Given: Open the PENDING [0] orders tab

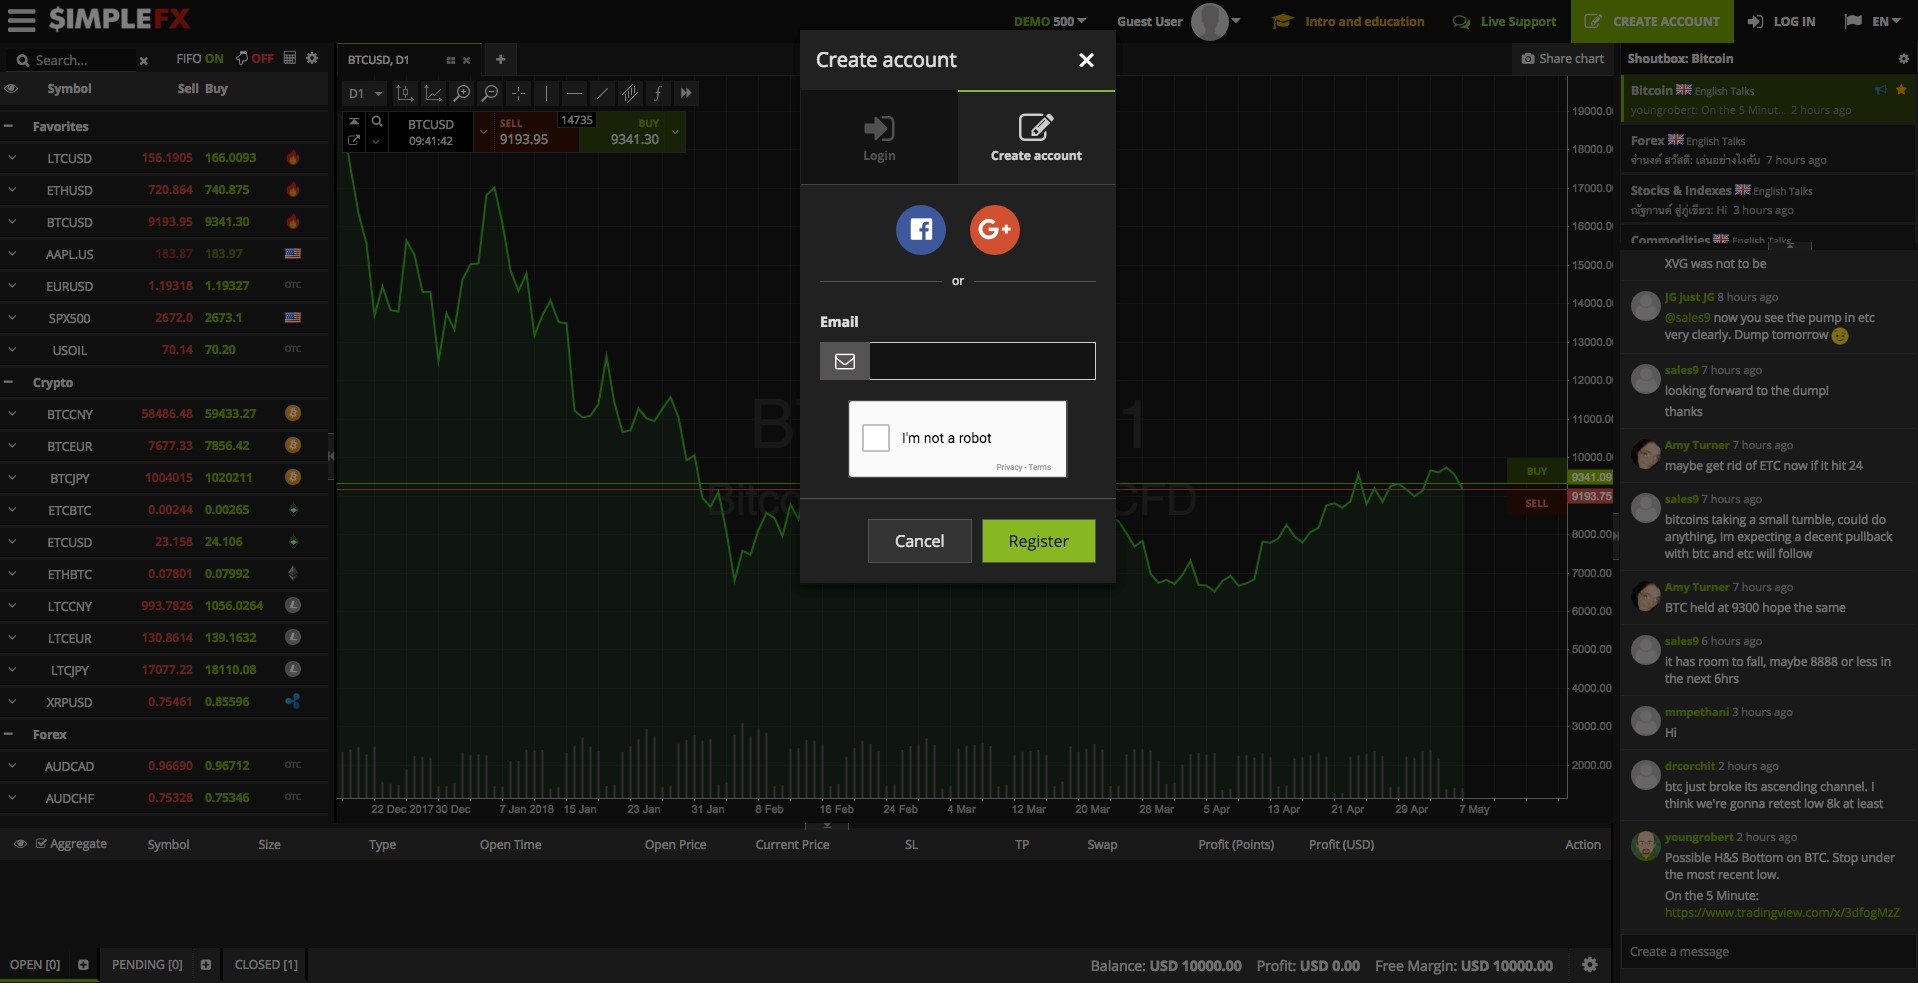Looking at the screenshot, I should 147,965.
